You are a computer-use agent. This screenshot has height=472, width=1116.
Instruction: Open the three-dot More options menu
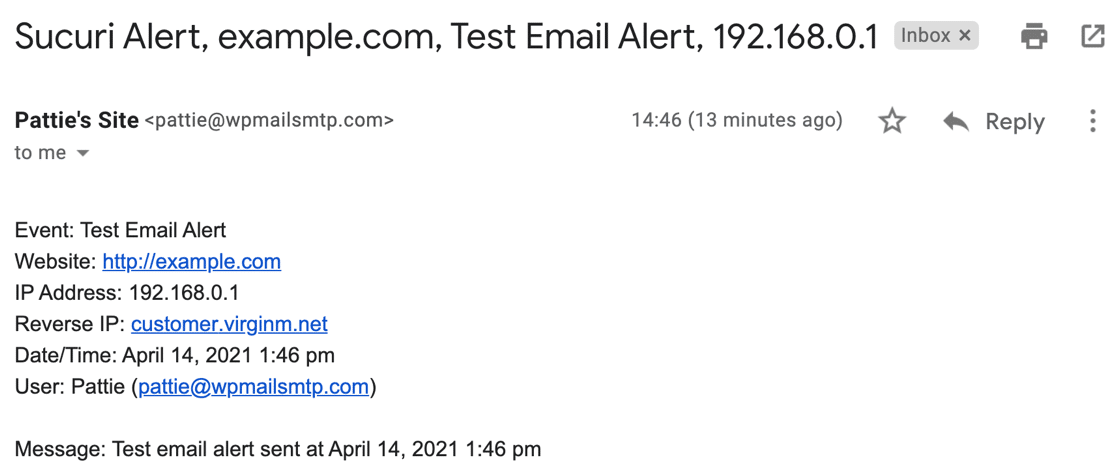[x=1093, y=122]
